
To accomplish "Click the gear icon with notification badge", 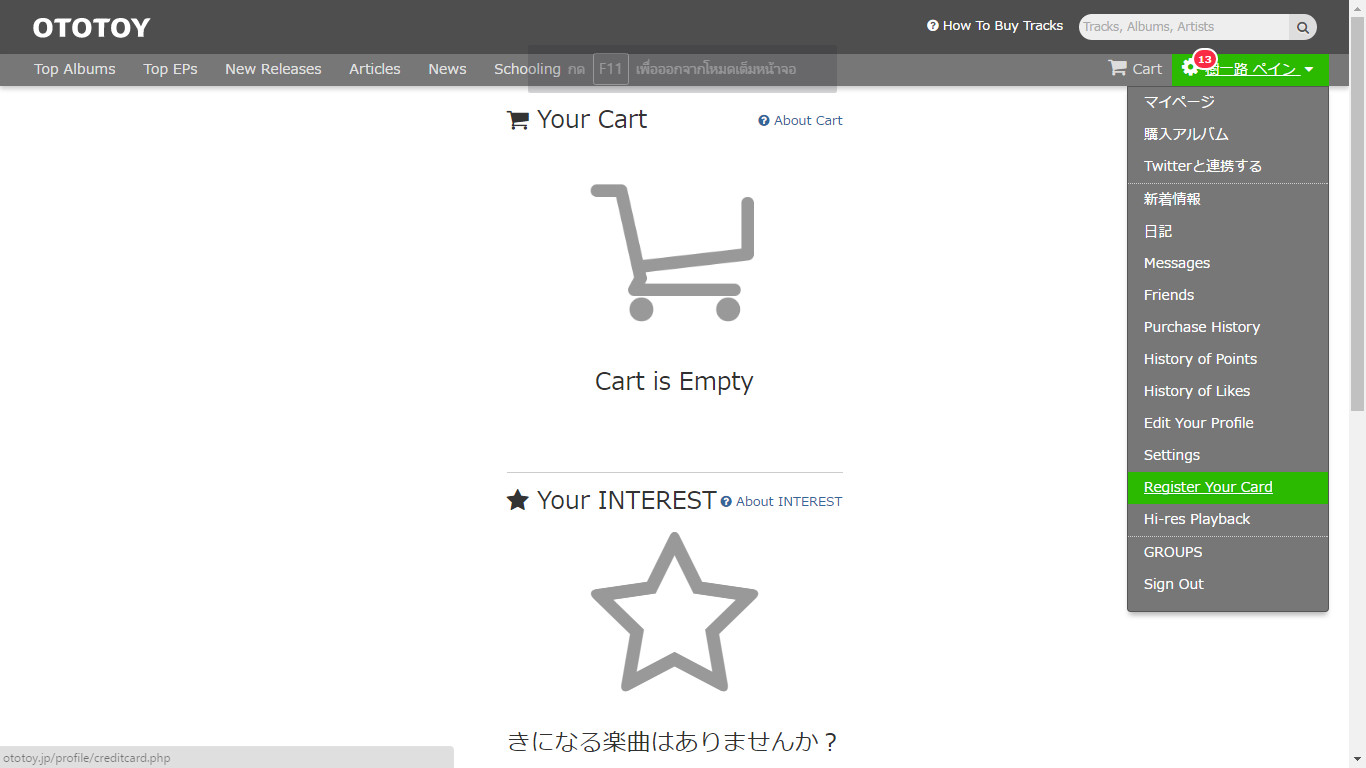I will tap(1190, 68).
